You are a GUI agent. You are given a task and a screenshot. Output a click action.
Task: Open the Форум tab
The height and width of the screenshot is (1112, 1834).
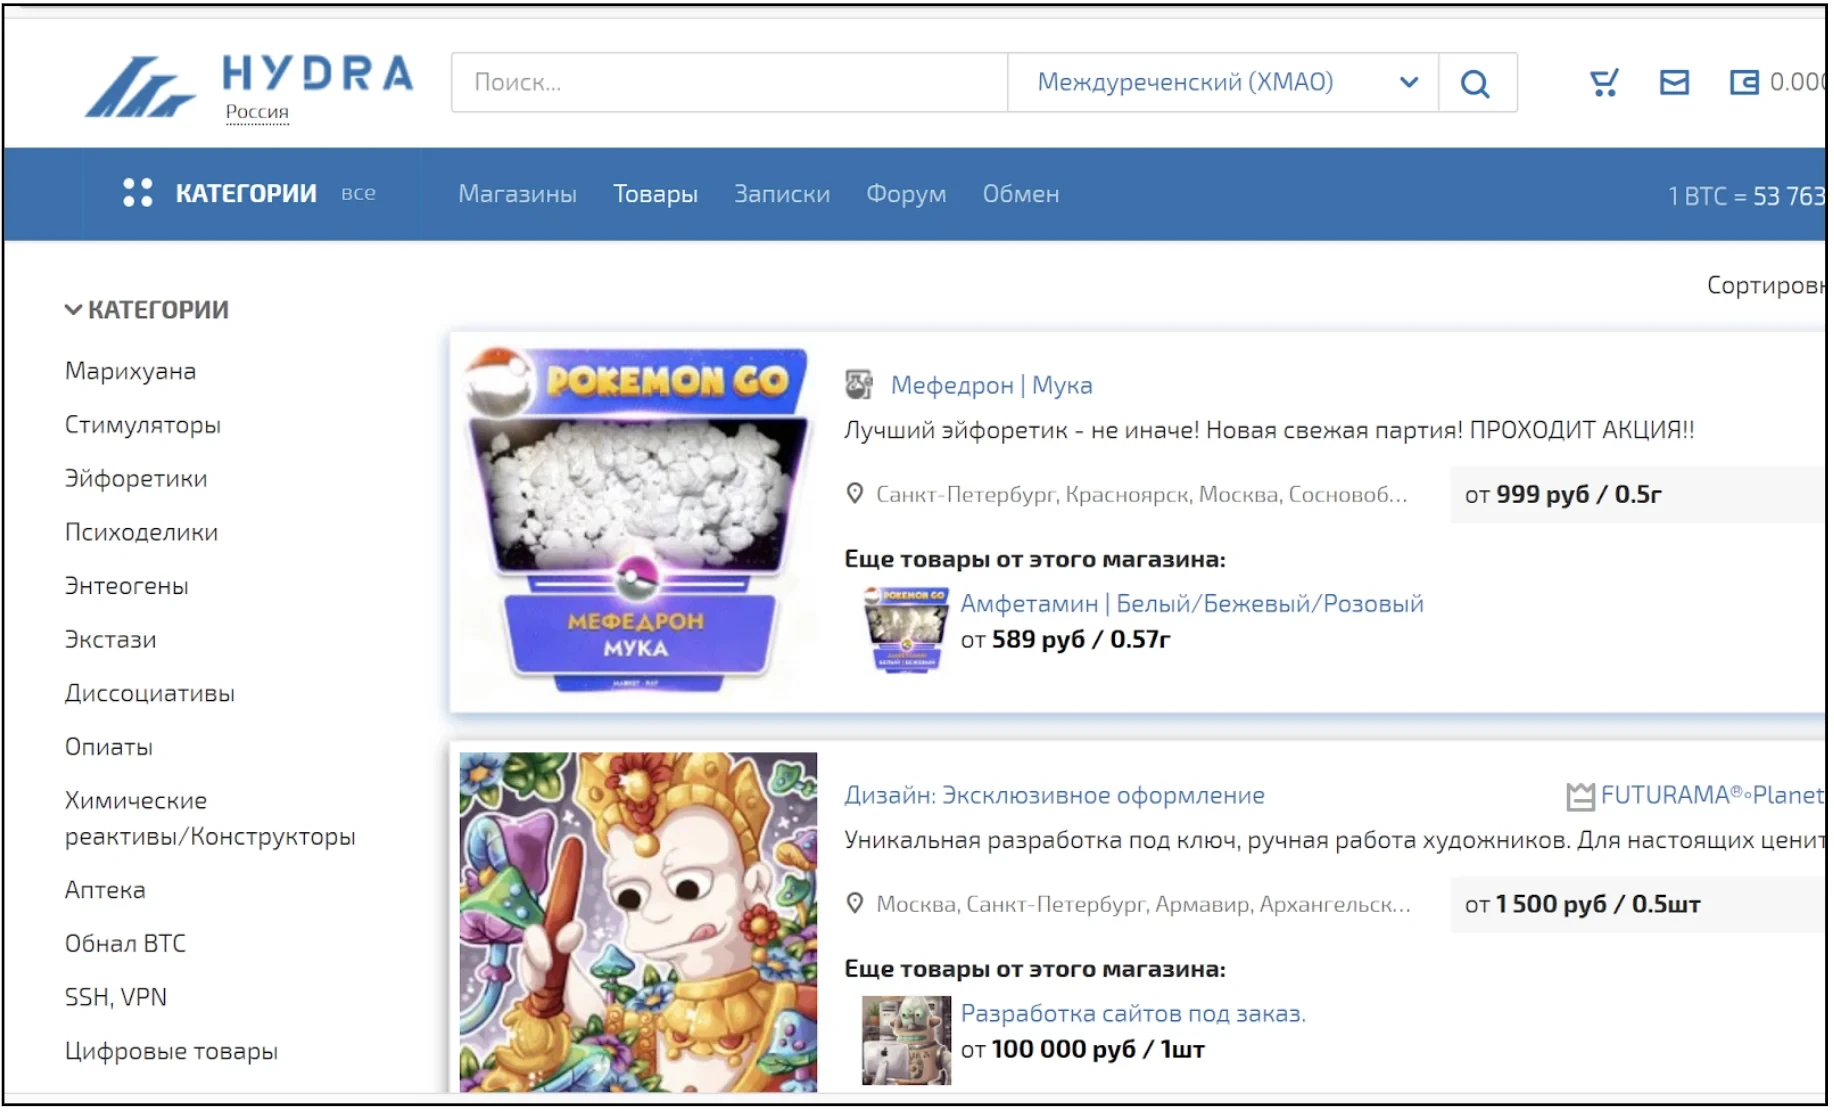[906, 194]
